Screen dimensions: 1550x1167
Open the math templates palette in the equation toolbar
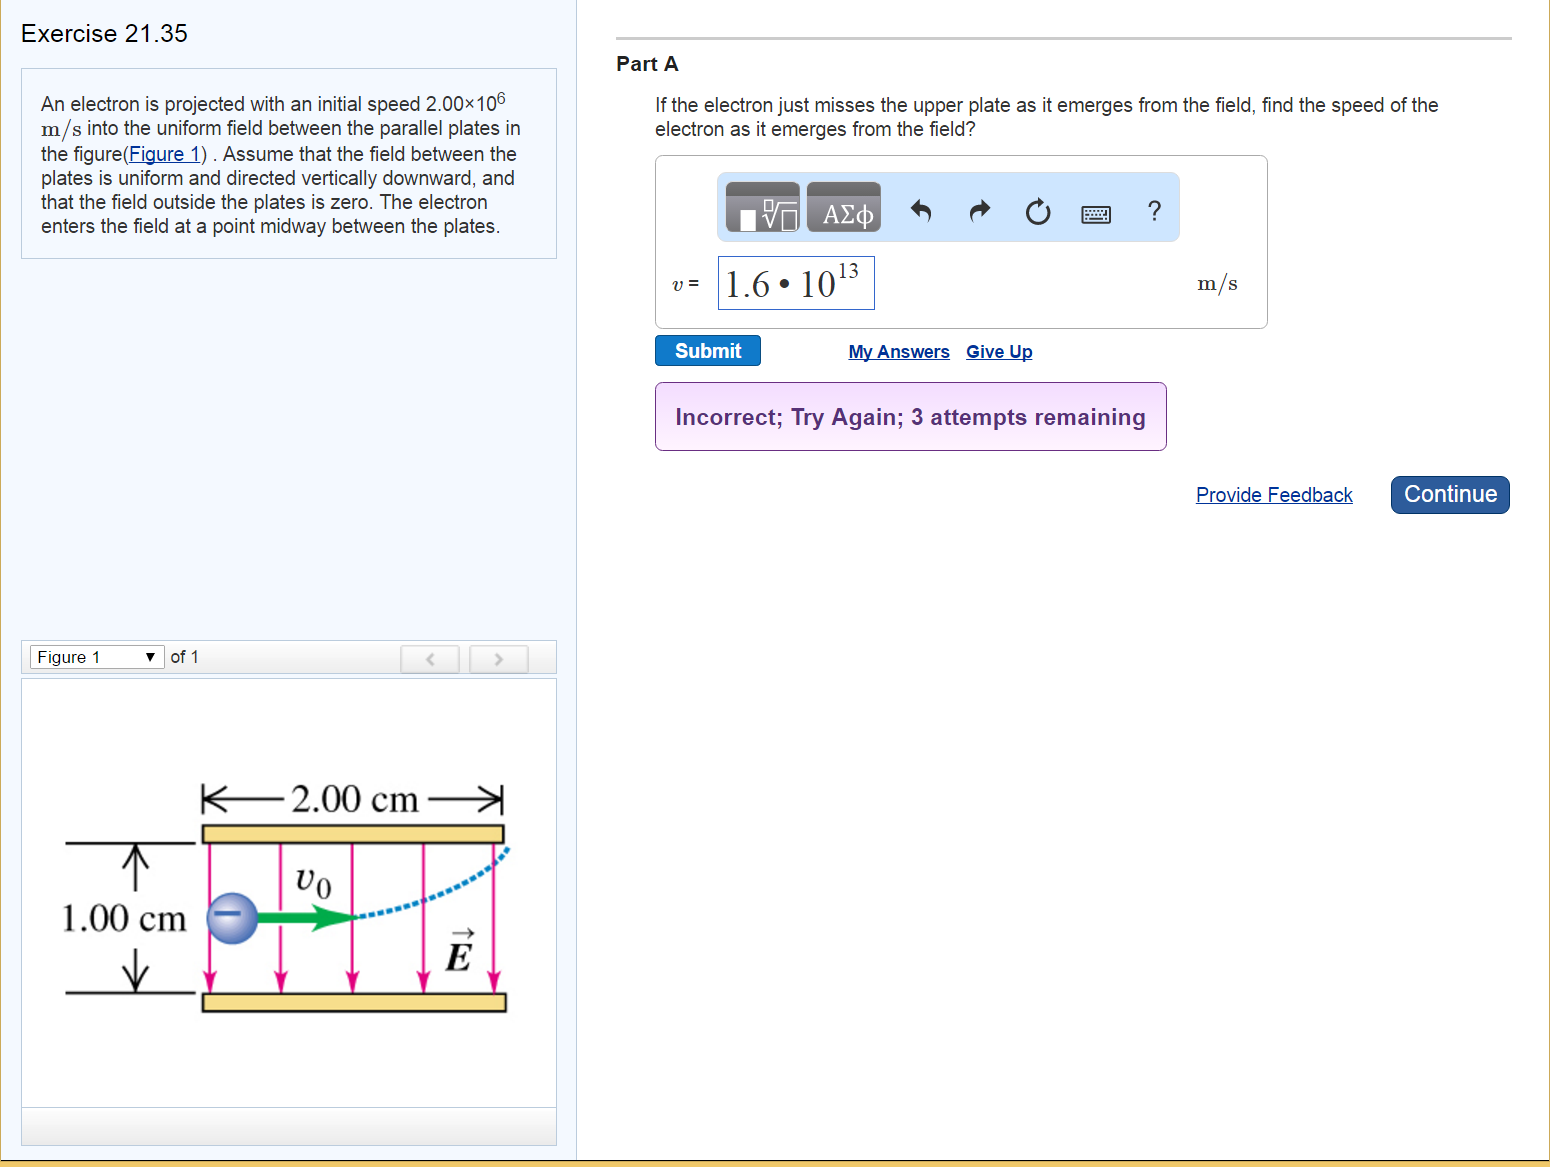click(762, 207)
